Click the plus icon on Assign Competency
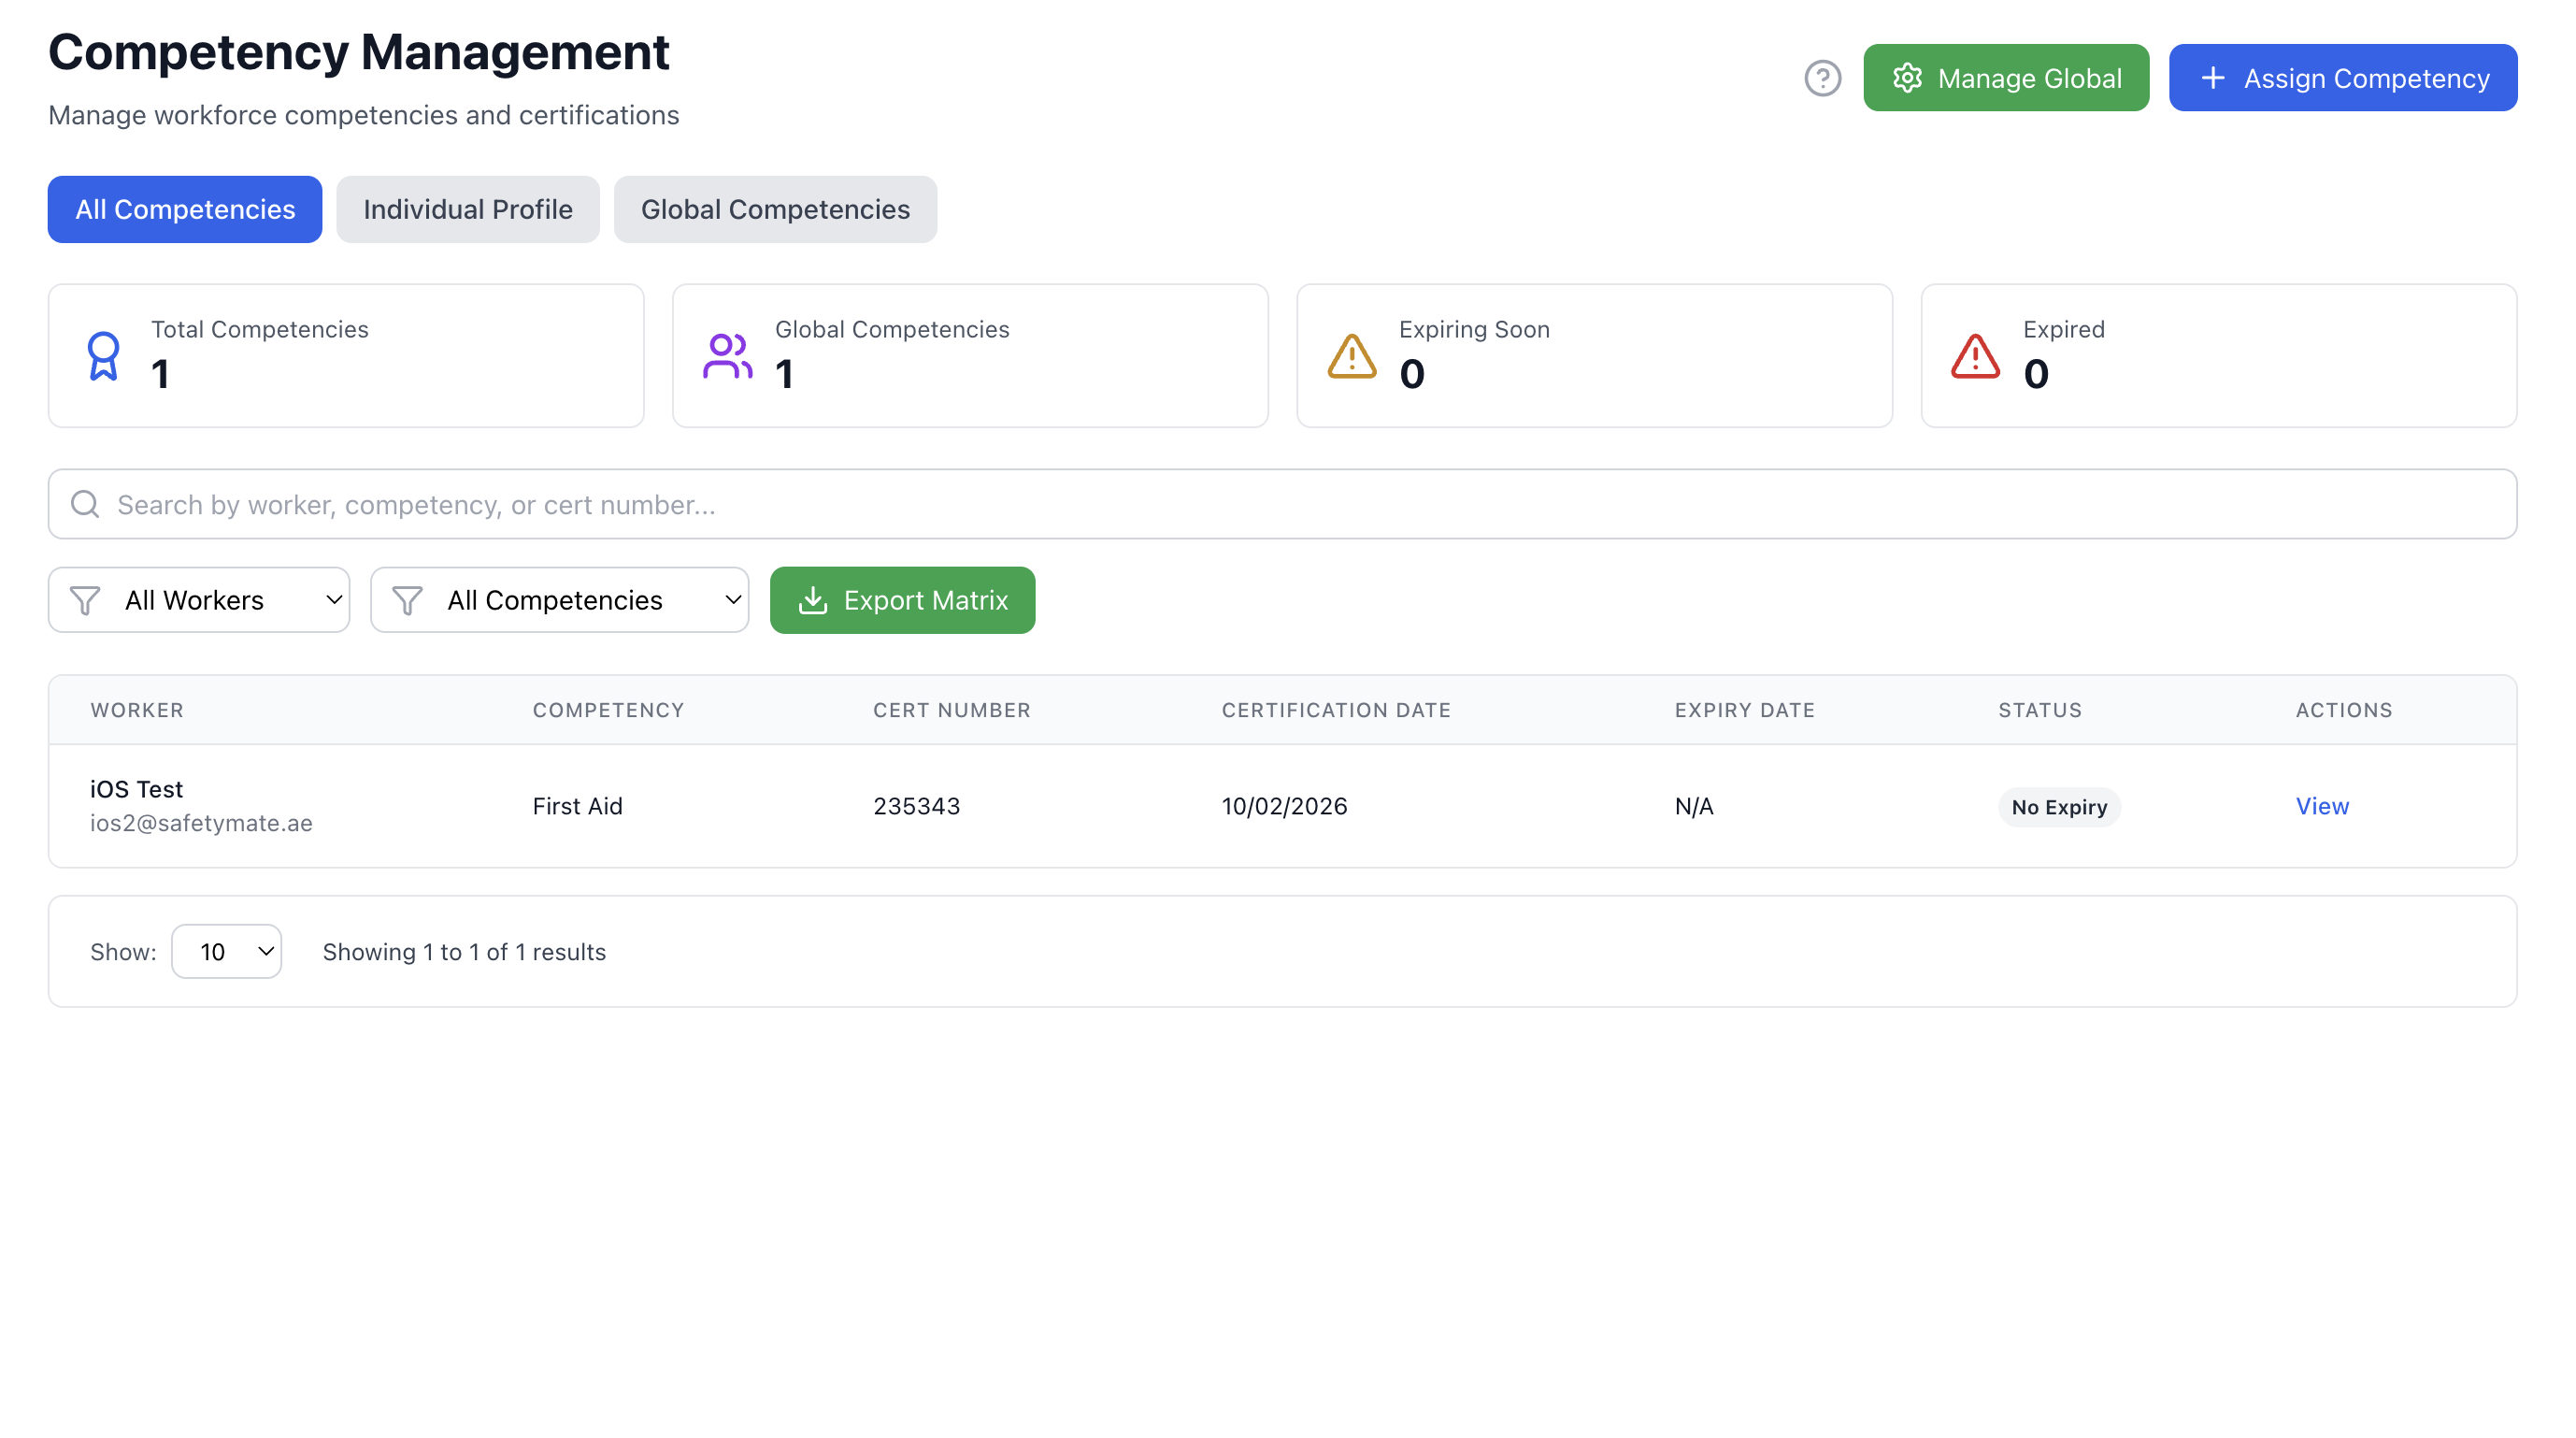The image size is (2576, 1438). (x=2213, y=78)
